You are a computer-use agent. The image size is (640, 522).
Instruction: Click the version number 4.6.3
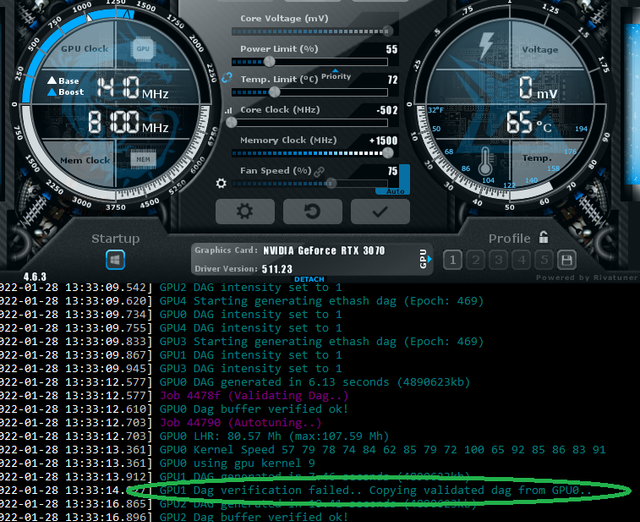pos(35,277)
